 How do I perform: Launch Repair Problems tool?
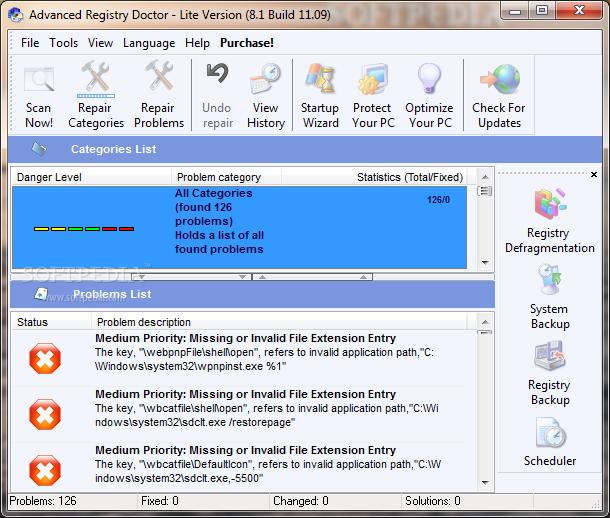[x=159, y=96]
